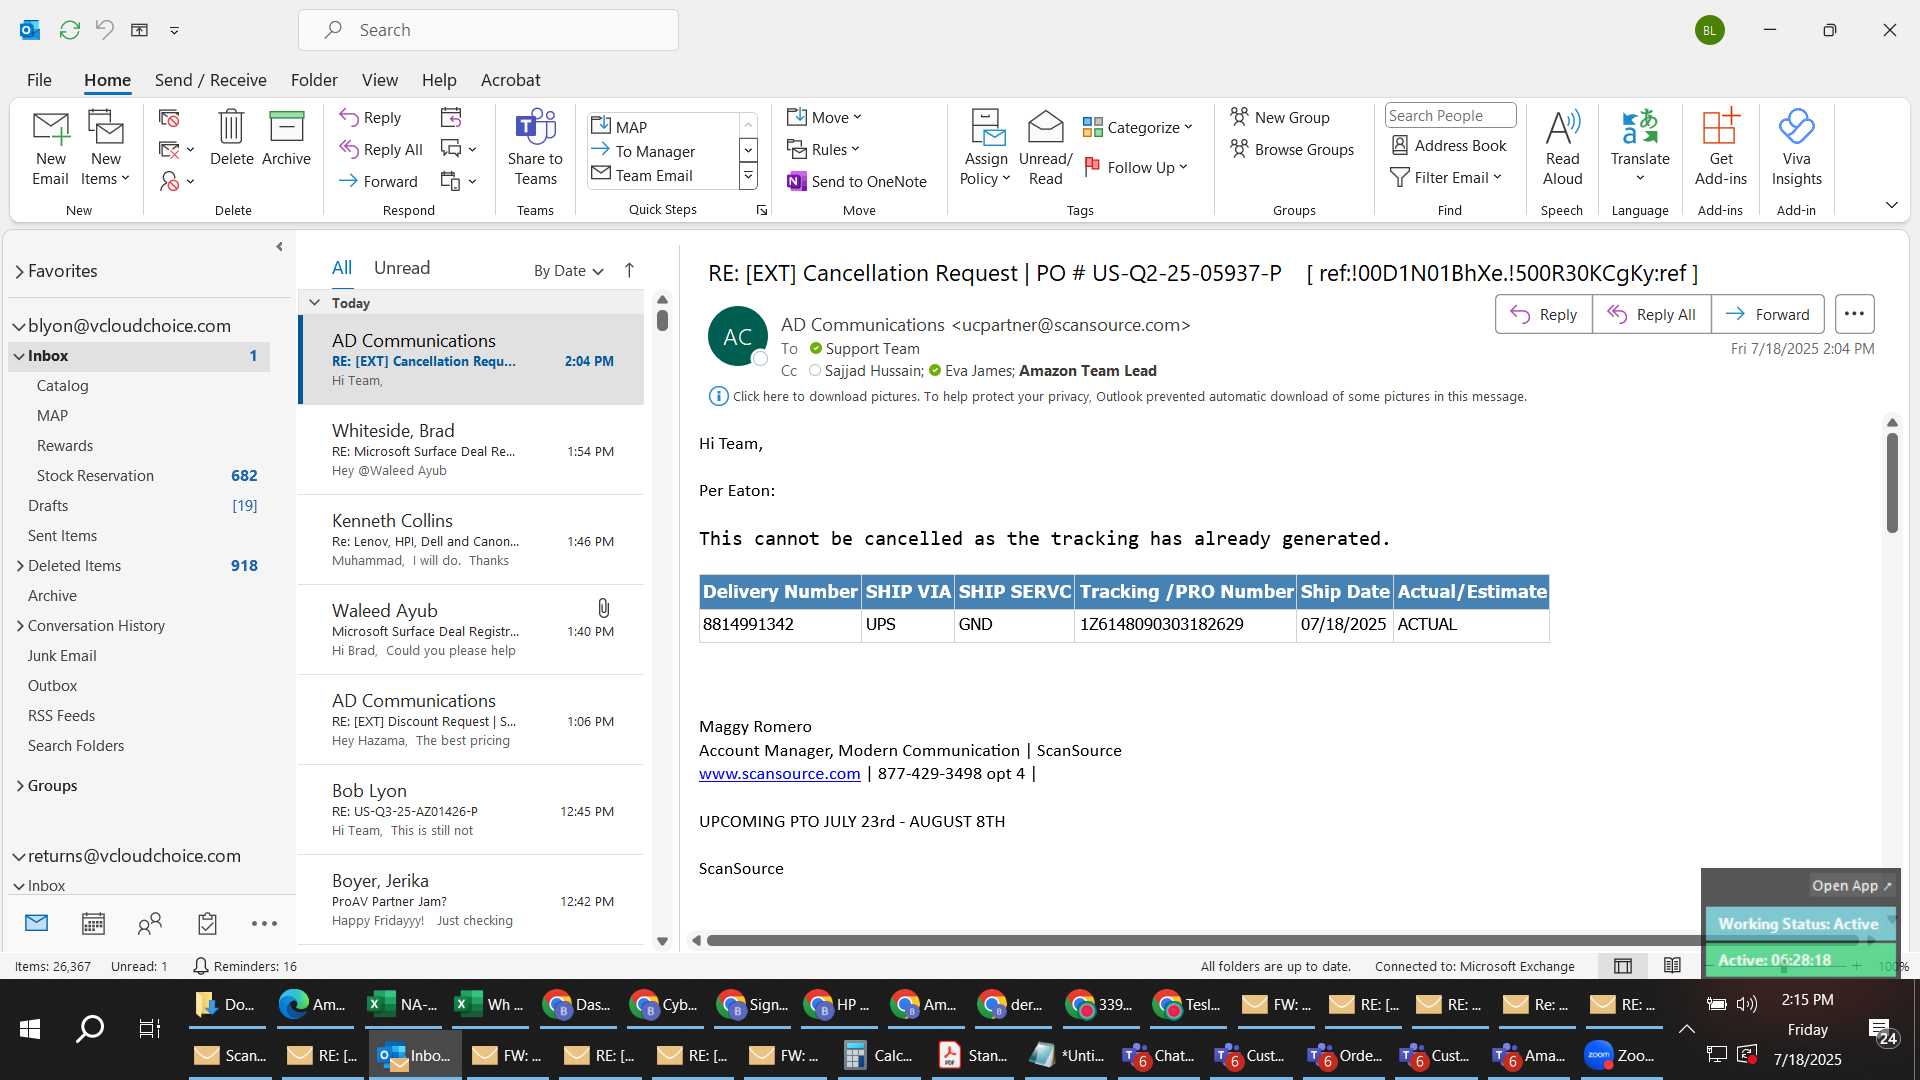Click Meeting reply icon in Respond group

[451, 117]
